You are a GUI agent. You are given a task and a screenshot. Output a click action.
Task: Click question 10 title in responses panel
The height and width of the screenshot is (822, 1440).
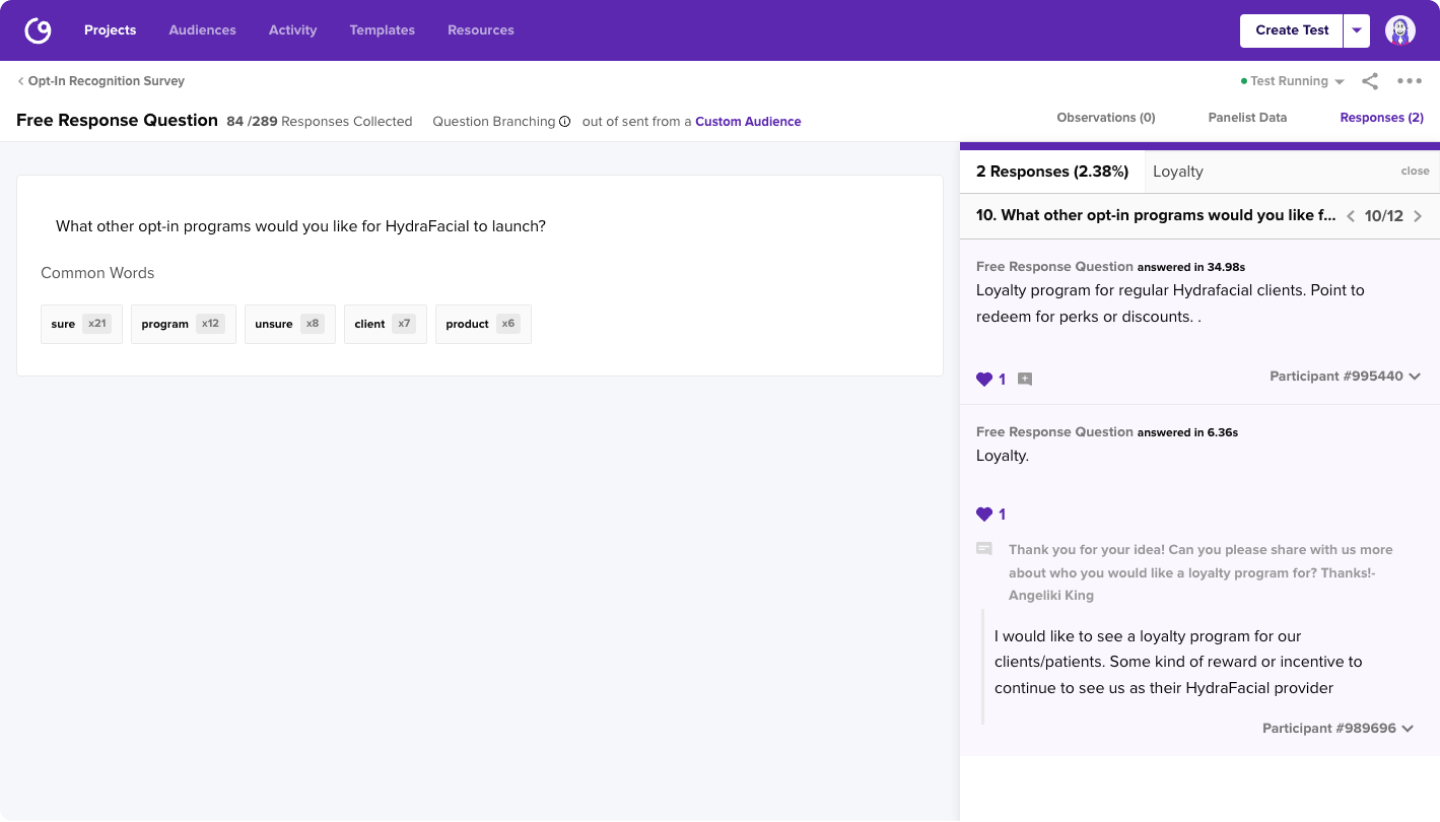tap(1155, 216)
